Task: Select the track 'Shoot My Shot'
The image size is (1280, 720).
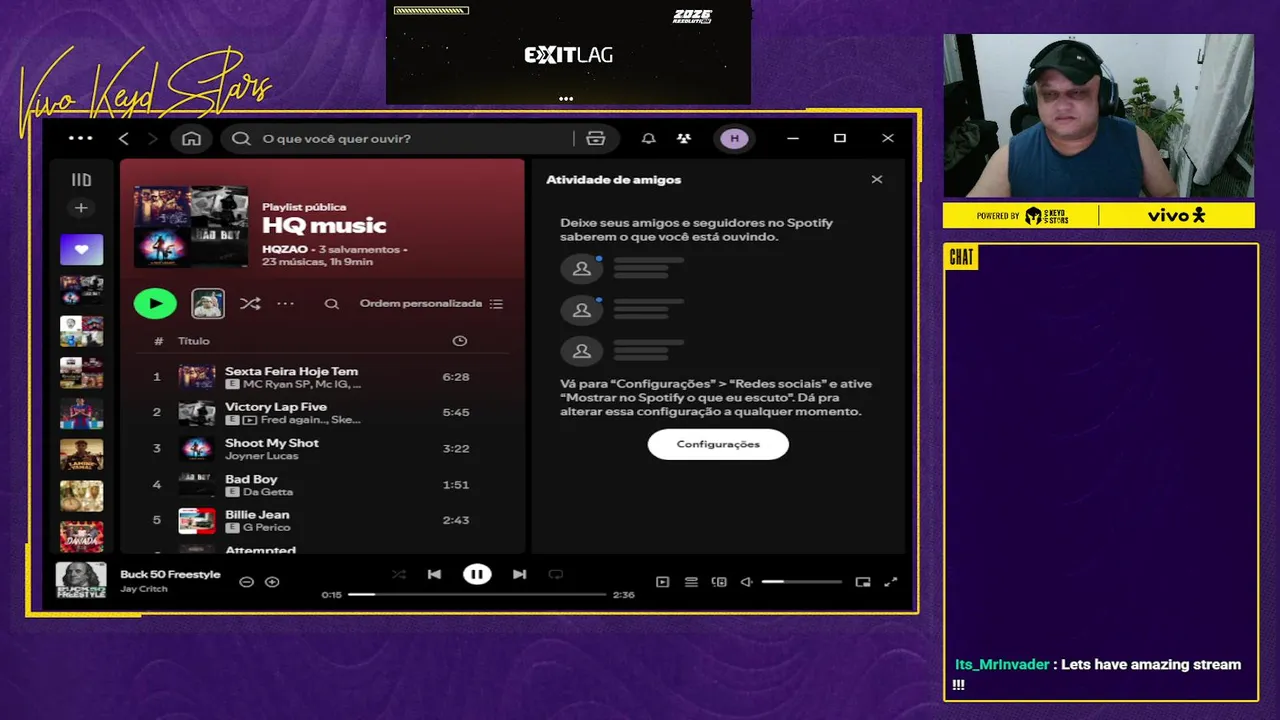Action: point(320,448)
